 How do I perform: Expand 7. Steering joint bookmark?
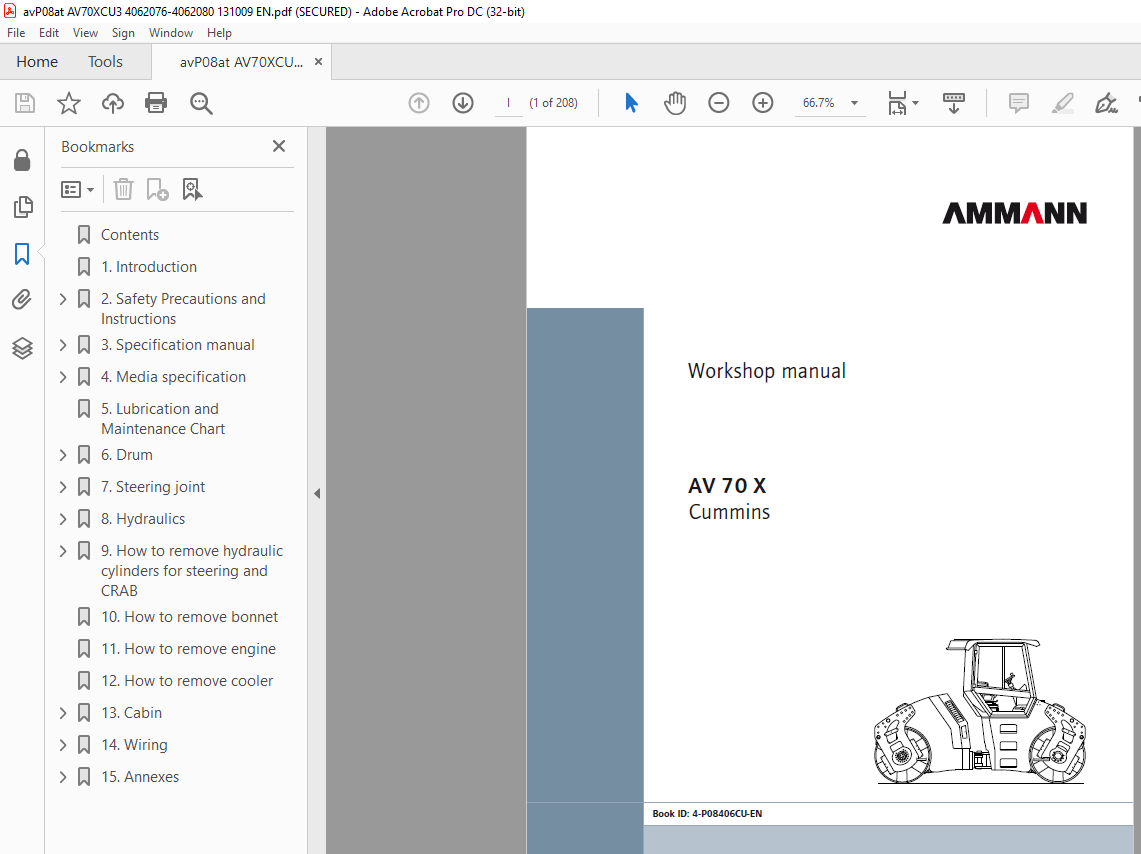click(x=63, y=487)
